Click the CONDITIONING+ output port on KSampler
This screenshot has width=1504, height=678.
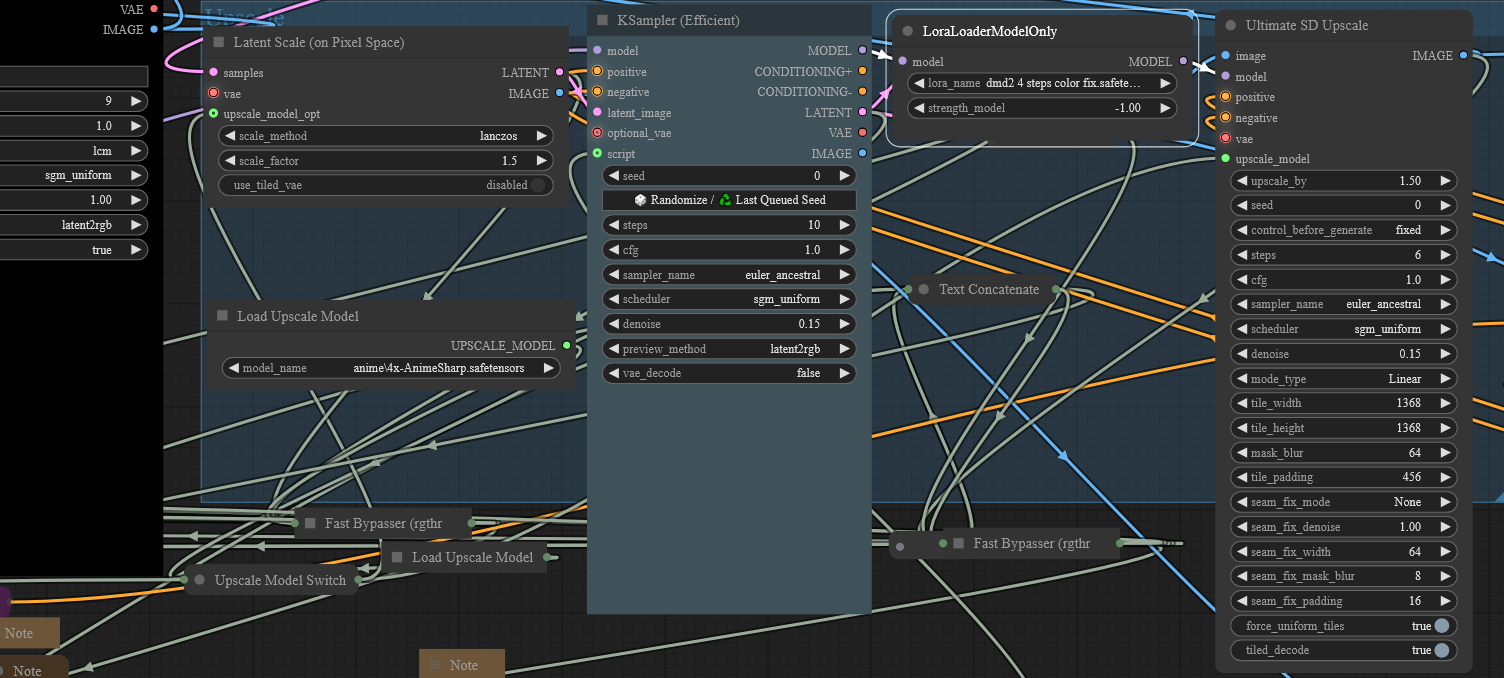[x=863, y=72]
